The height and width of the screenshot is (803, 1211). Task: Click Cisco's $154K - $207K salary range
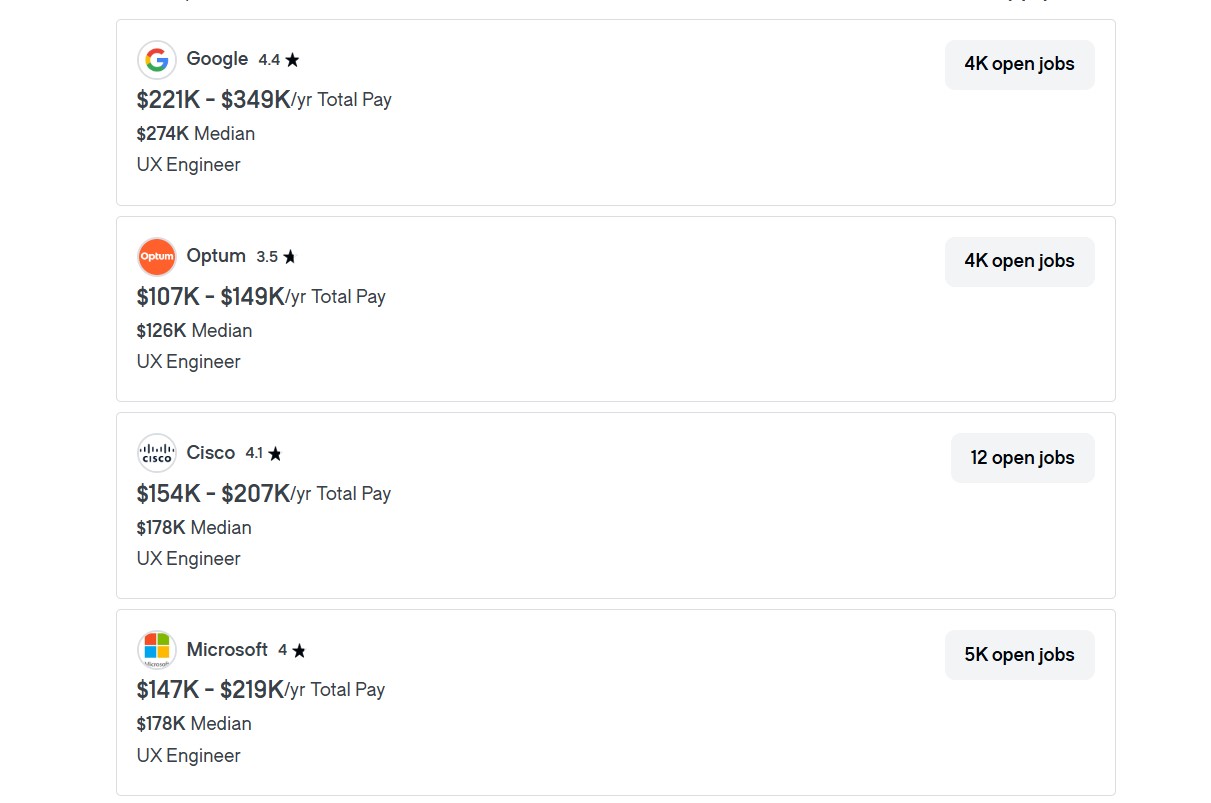click(213, 494)
